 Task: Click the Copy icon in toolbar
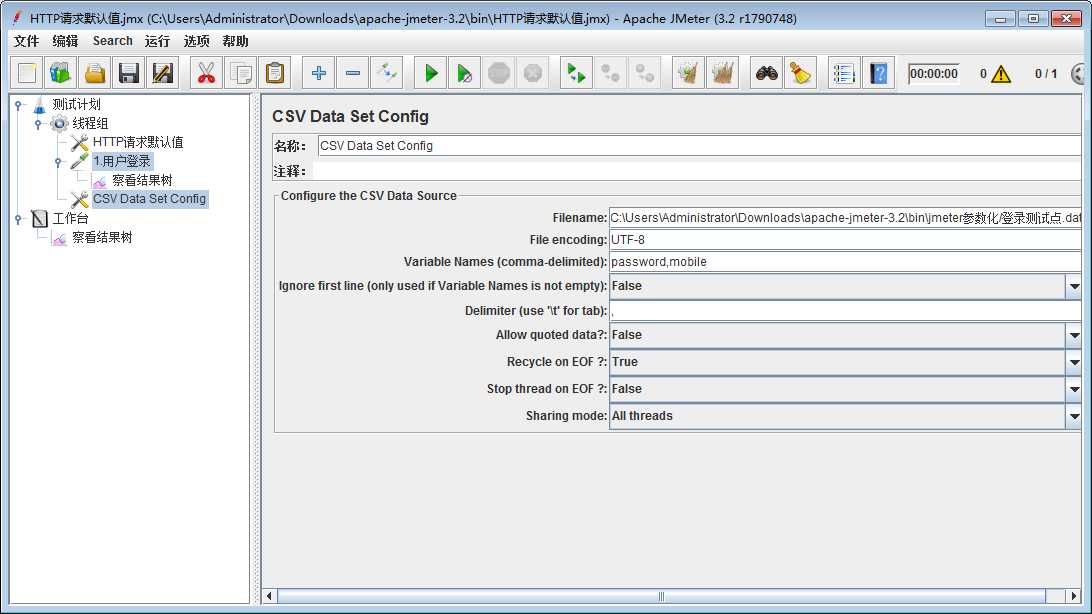[241, 73]
